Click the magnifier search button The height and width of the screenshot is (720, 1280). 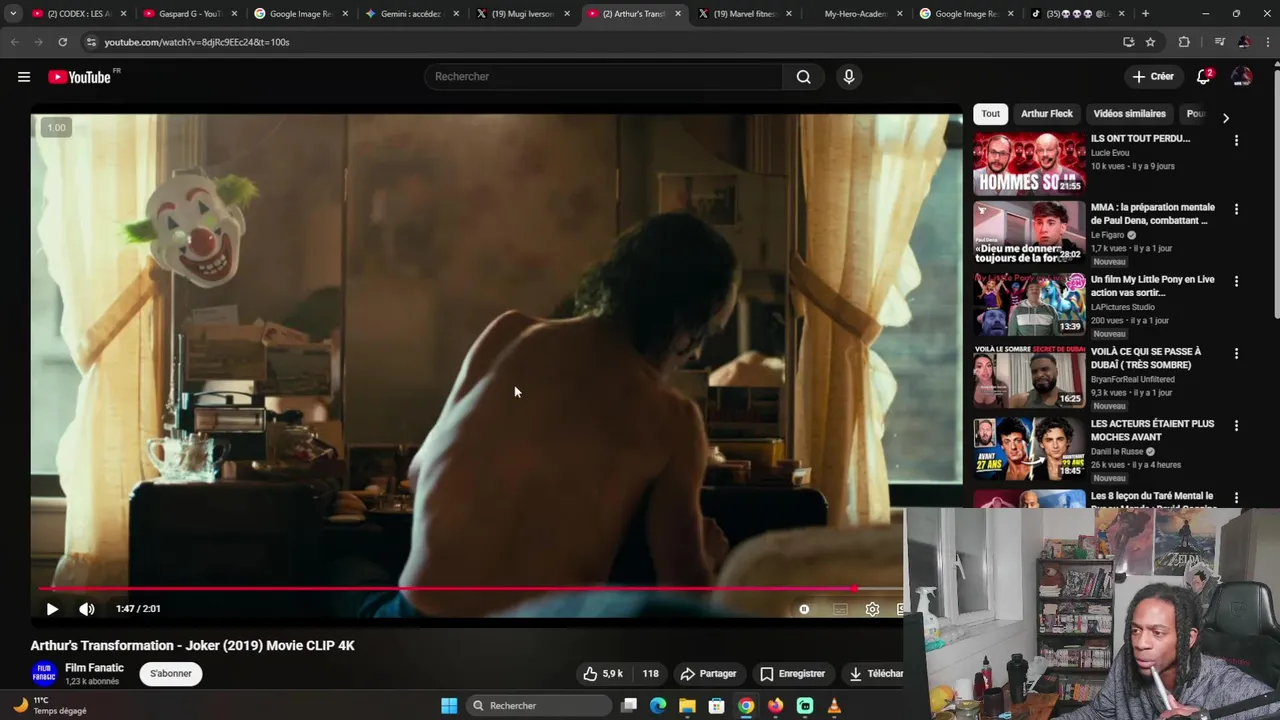[803, 77]
